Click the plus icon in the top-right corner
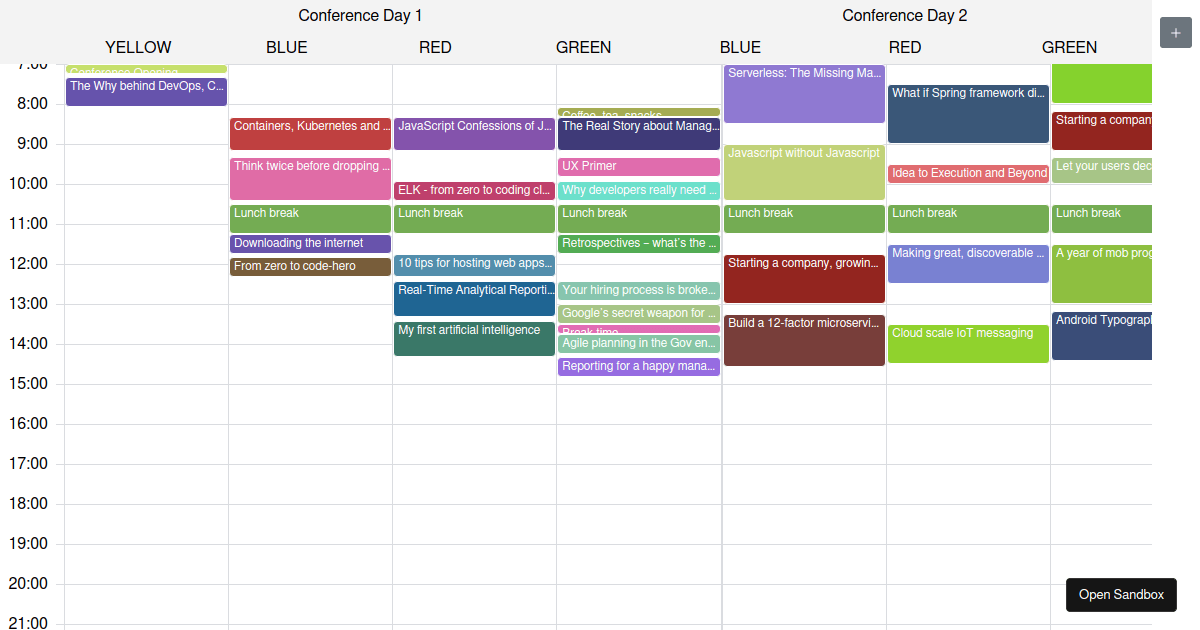 (1175, 32)
